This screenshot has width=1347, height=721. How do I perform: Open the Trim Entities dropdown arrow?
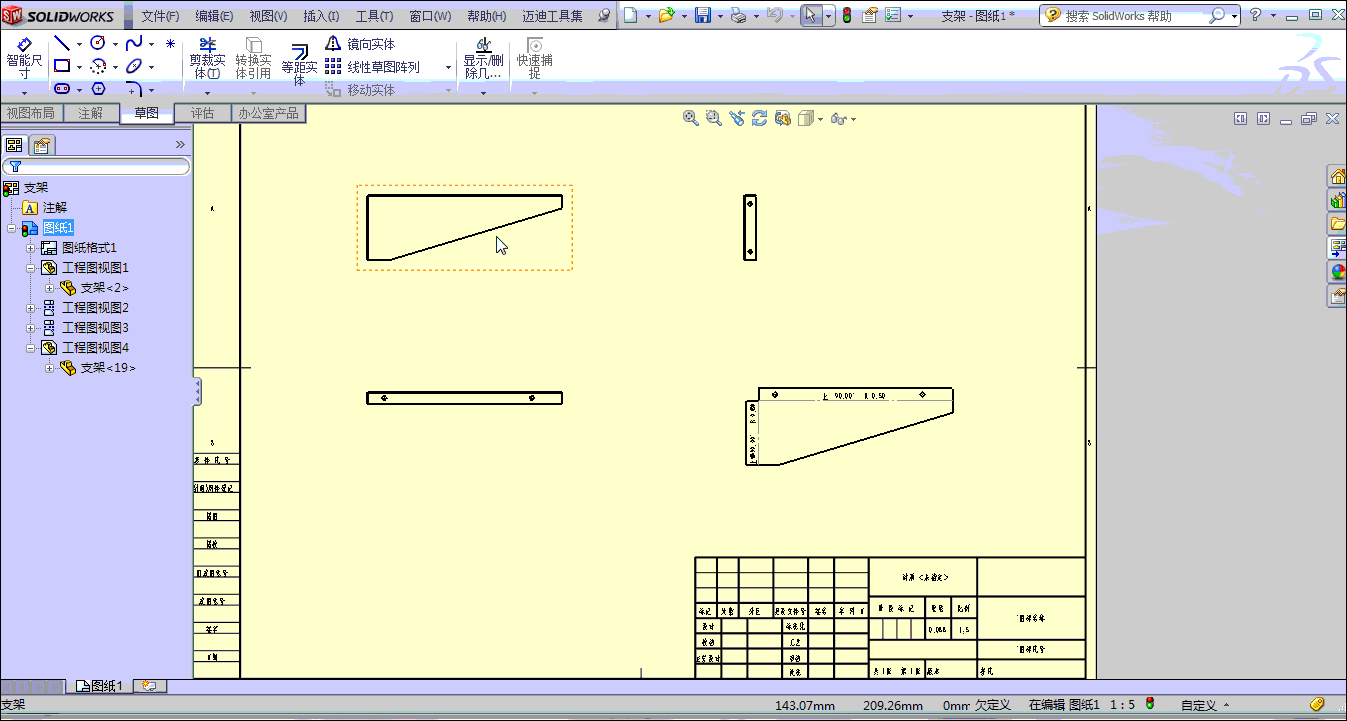[207, 93]
